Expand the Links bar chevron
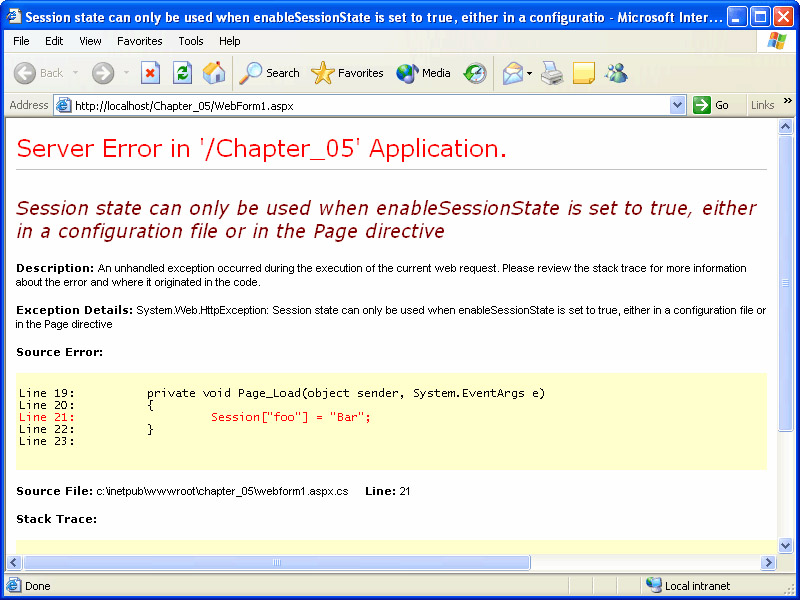Image resolution: width=800 pixels, height=600 pixels. [x=787, y=102]
